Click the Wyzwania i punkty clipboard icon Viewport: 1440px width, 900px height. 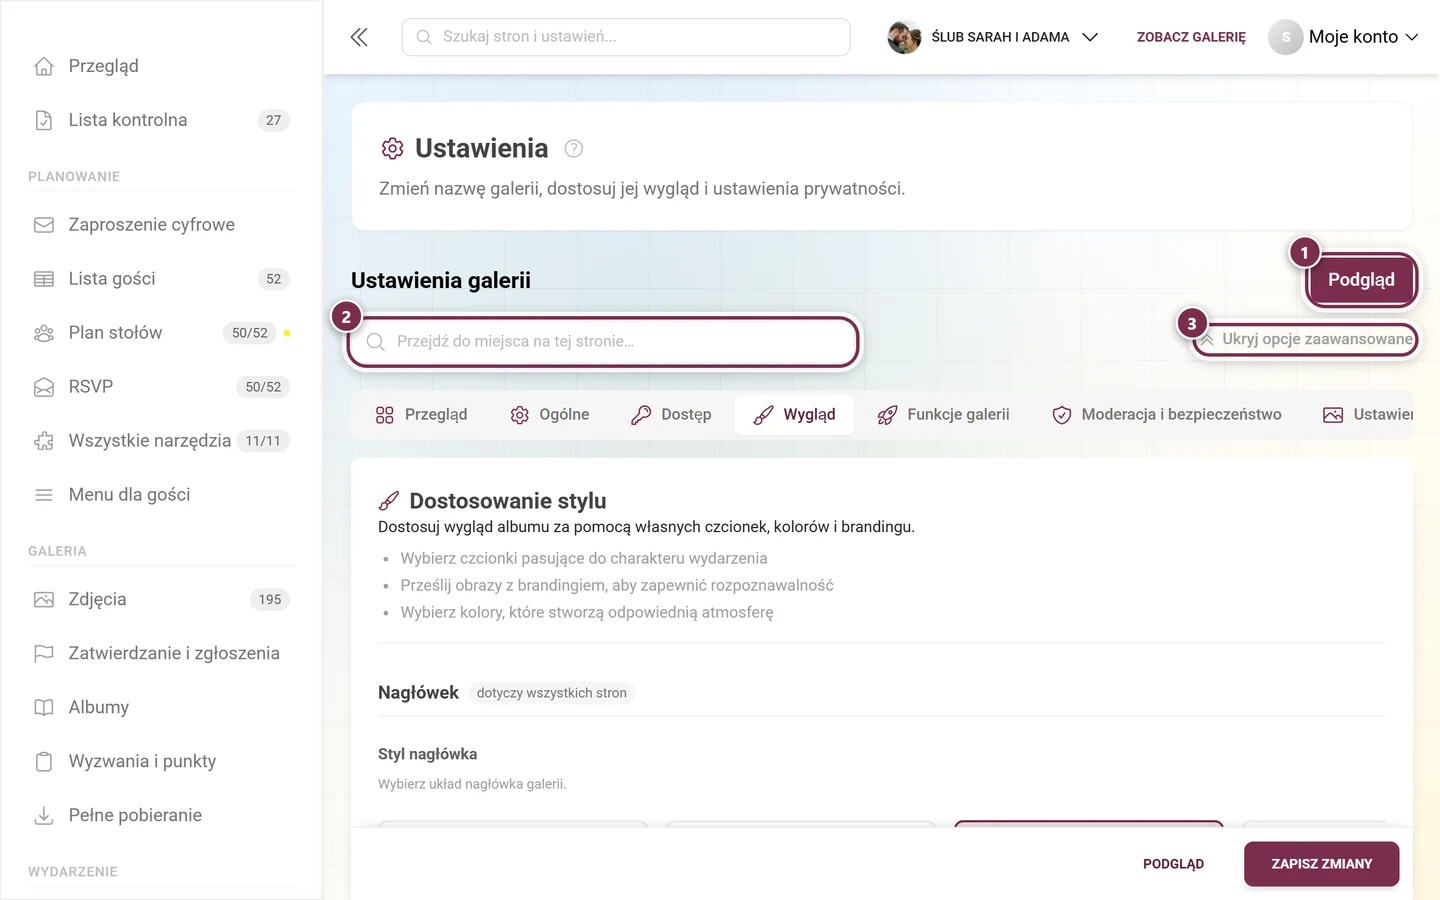(44, 762)
